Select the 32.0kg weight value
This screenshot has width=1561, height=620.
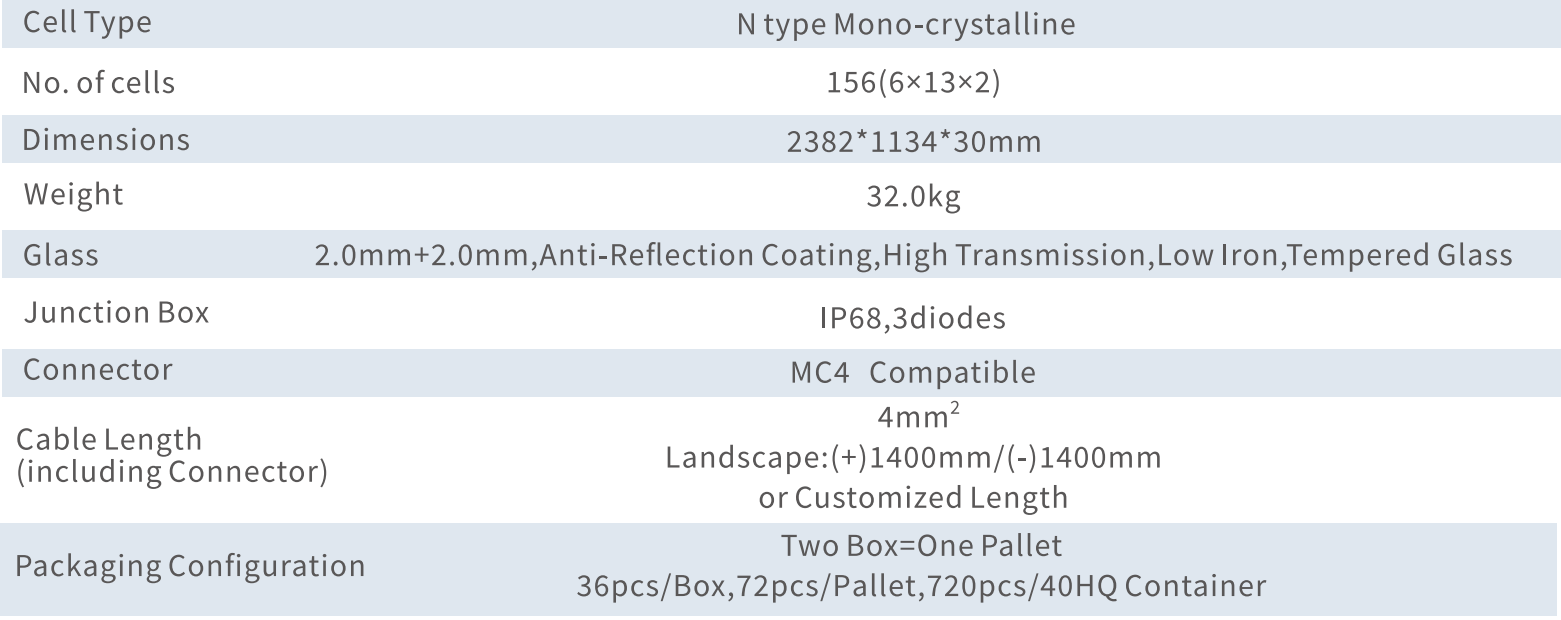click(904, 197)
